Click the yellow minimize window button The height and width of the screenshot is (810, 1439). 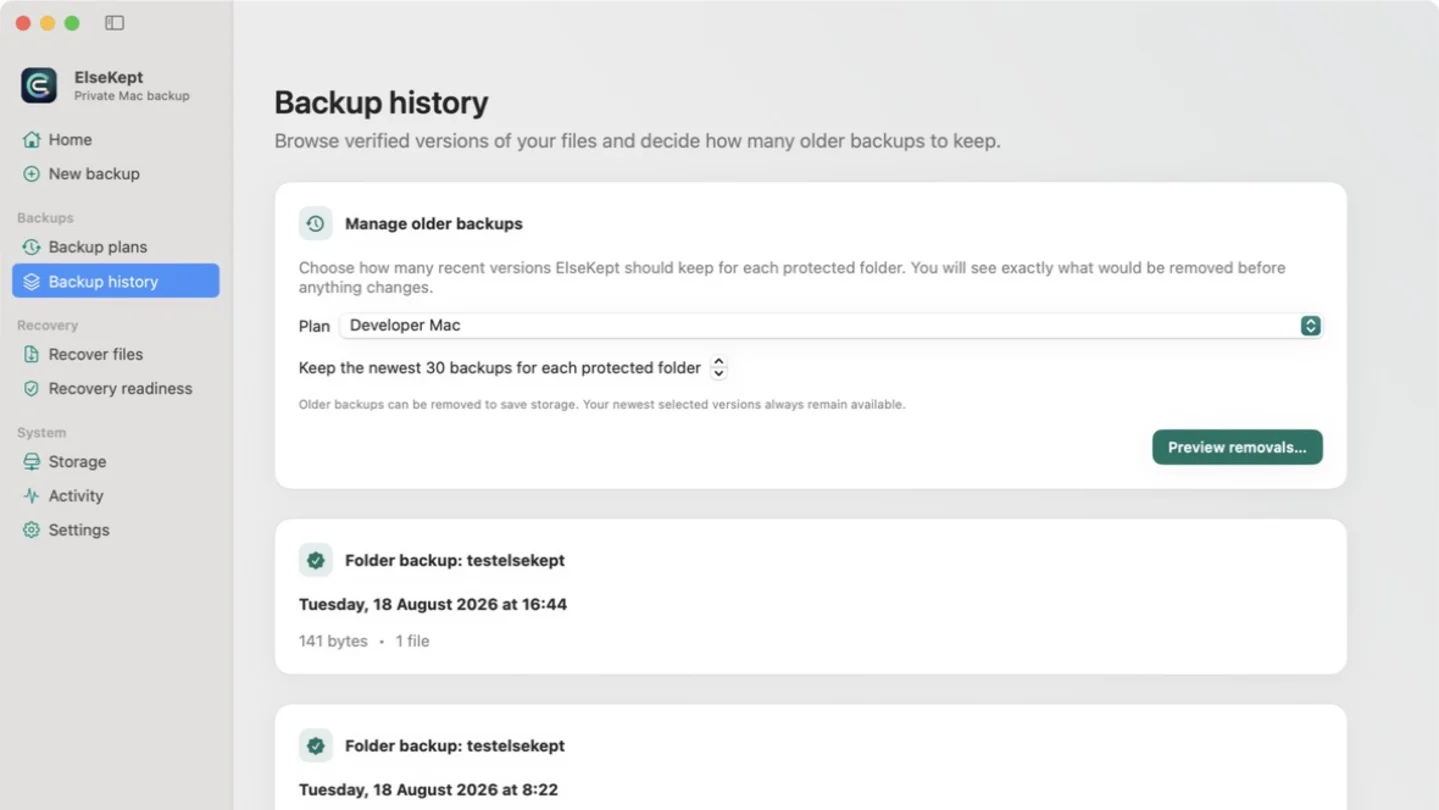(x=47, y=23)
